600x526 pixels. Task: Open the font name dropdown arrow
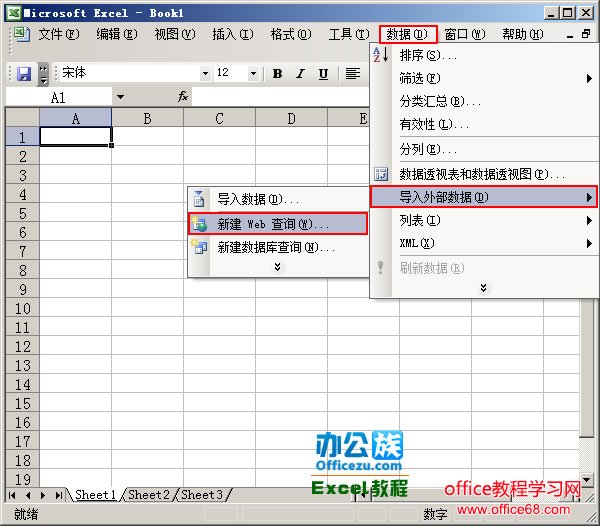pyautogui.click(x=205, y=73)
